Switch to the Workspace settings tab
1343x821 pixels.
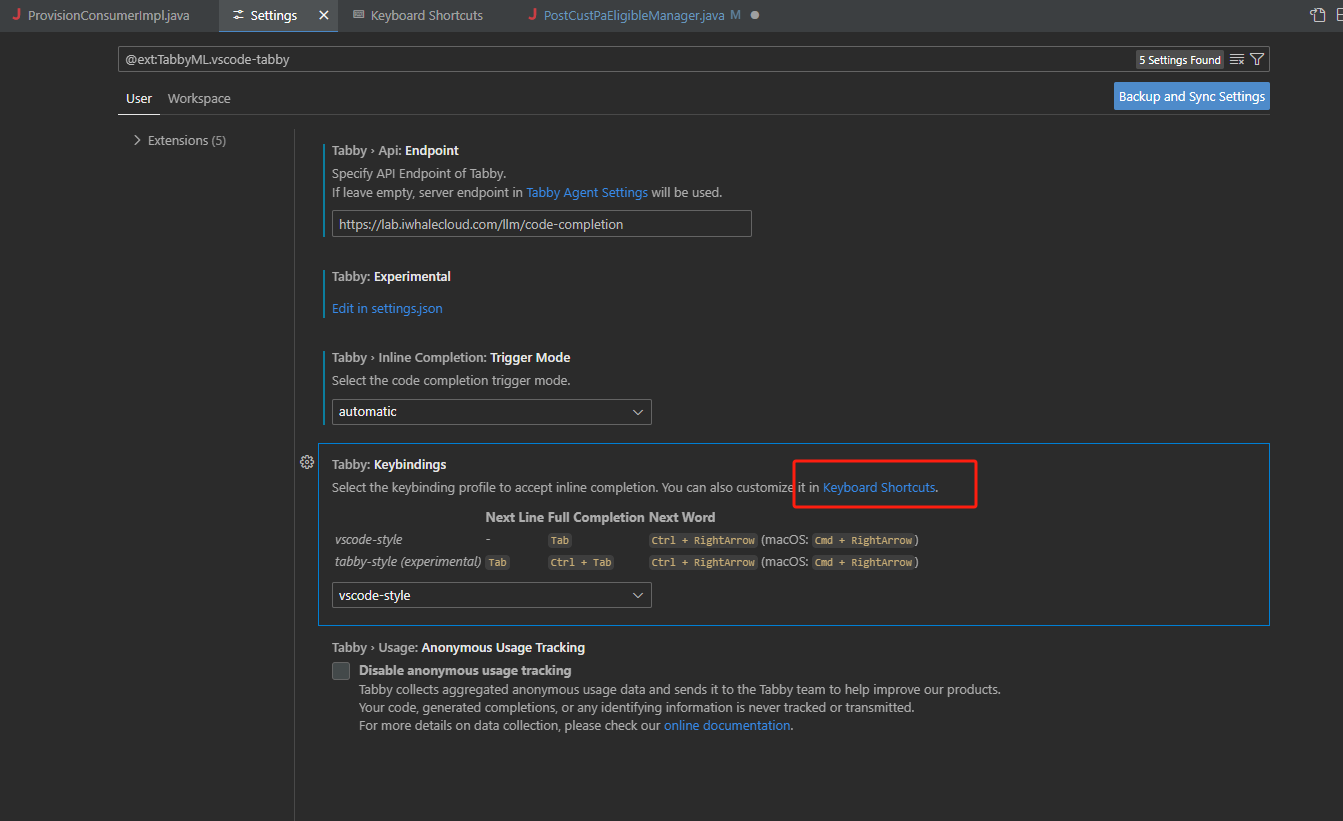[199, 99]
